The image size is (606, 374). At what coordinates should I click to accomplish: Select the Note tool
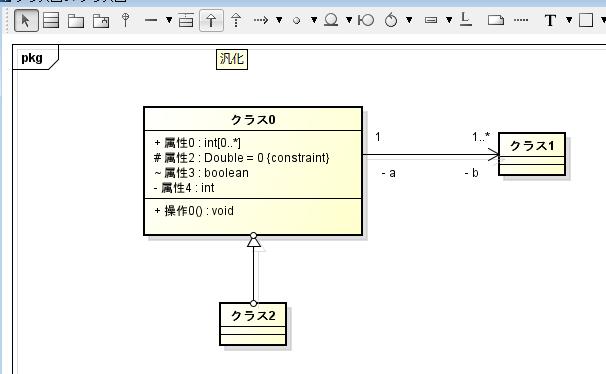point(496,20)
